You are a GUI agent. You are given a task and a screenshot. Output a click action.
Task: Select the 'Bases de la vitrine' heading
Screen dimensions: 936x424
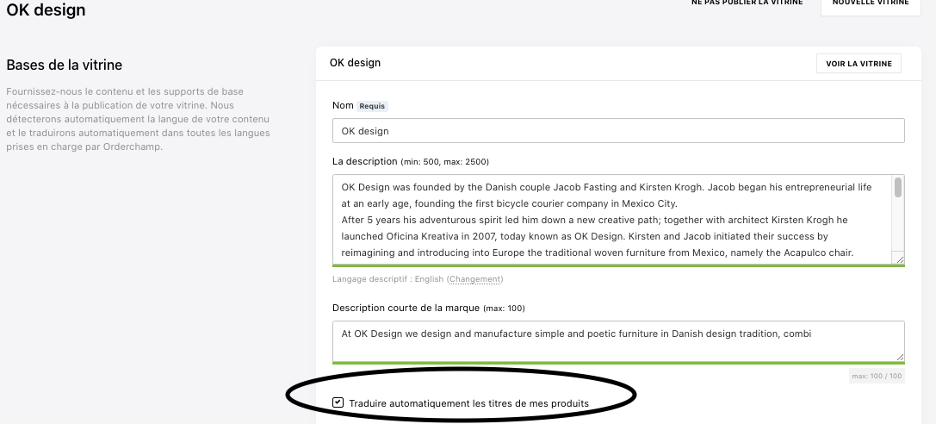(x=64, y=65)
